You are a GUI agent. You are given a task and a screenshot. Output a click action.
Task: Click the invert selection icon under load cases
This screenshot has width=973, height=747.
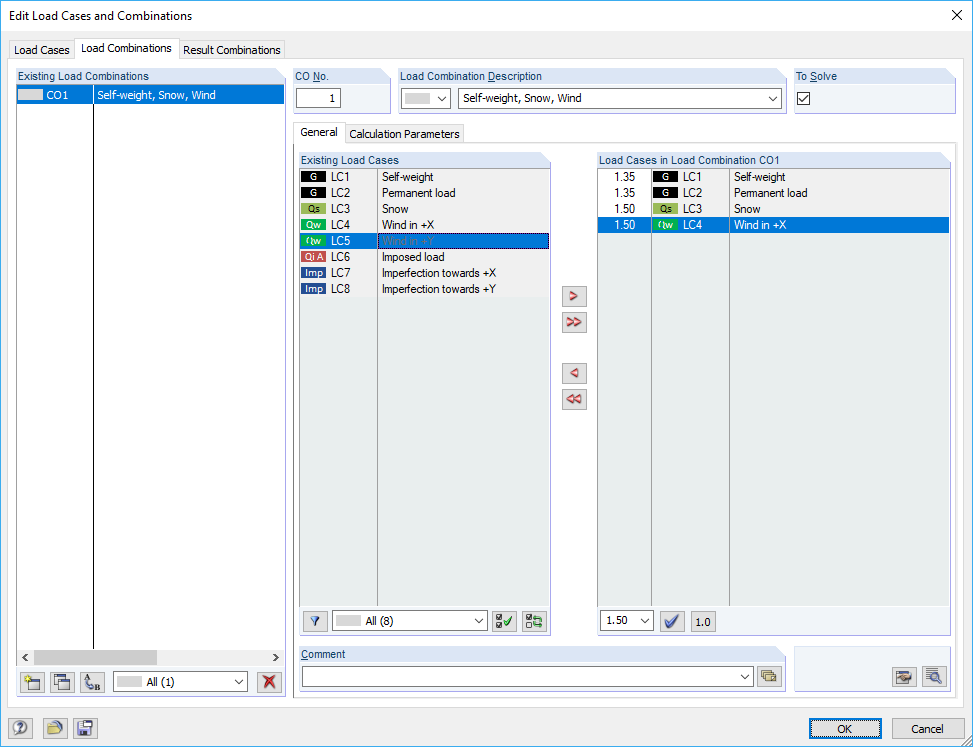click(534, 621)
